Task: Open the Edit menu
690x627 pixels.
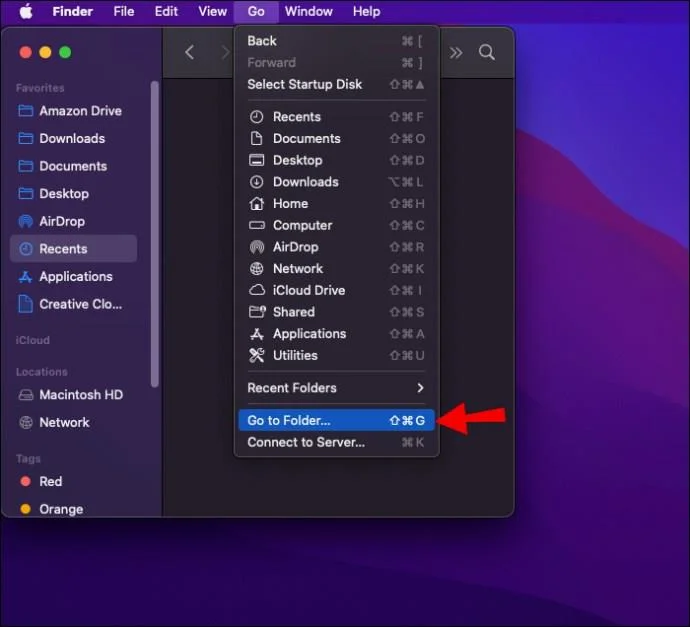Action: [x=166, y=11]
